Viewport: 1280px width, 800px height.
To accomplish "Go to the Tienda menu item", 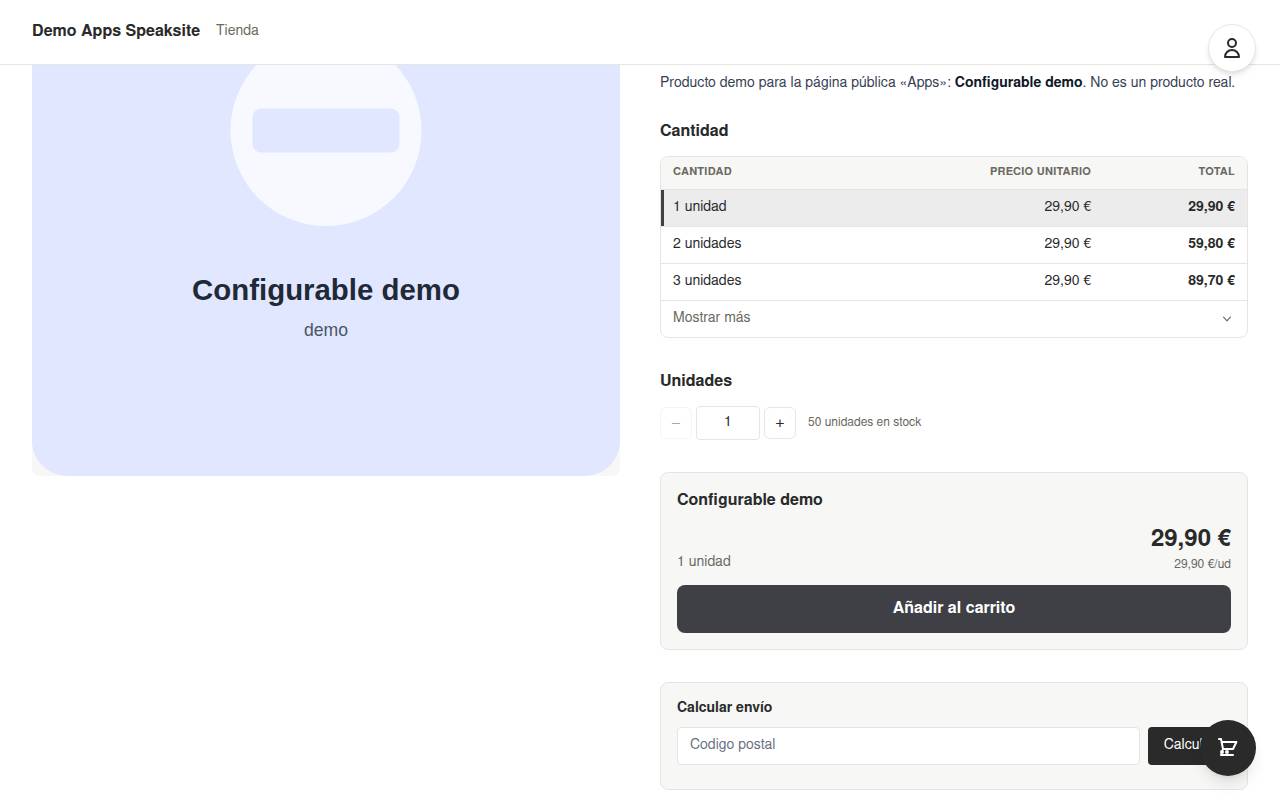I will point(237,30).
